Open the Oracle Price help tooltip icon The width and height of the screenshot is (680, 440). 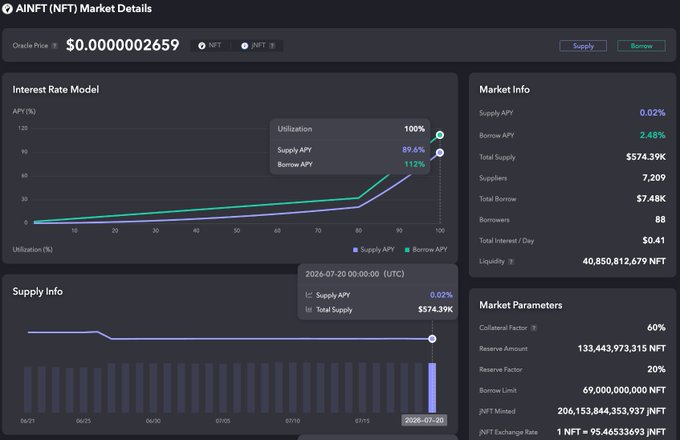[54, 46]
